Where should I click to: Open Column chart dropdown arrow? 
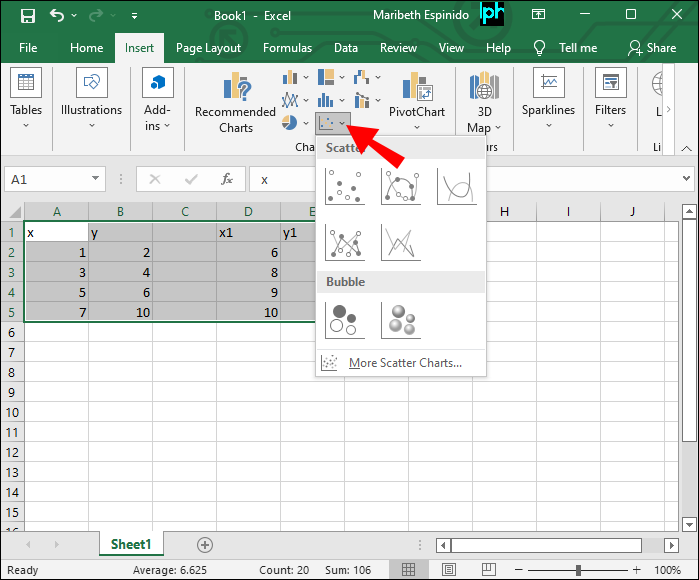point(306,78)
